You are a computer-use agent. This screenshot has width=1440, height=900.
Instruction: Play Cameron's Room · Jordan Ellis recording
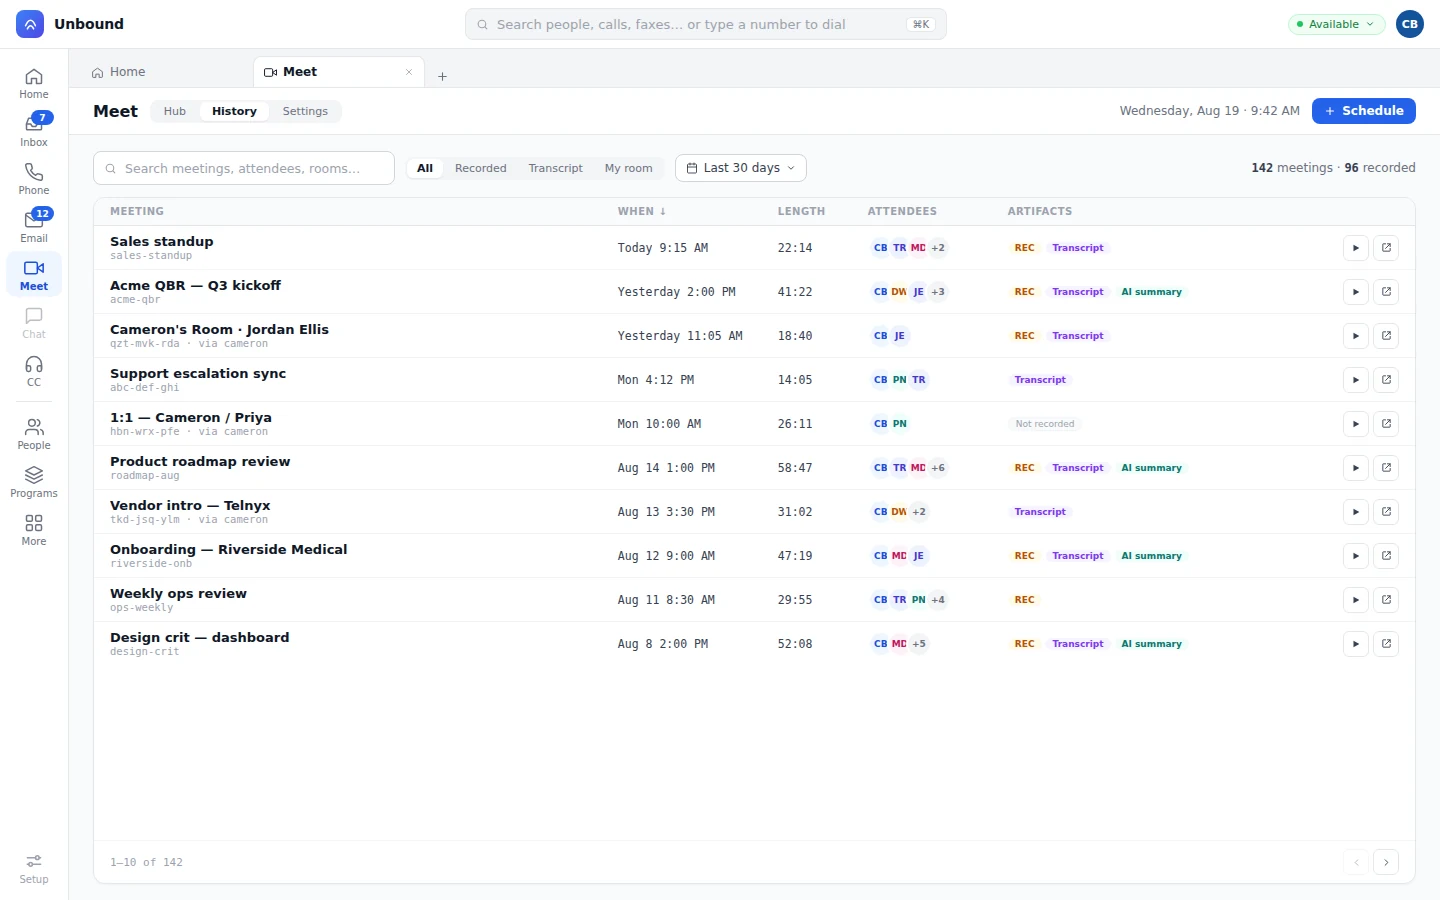point(1355,336)
